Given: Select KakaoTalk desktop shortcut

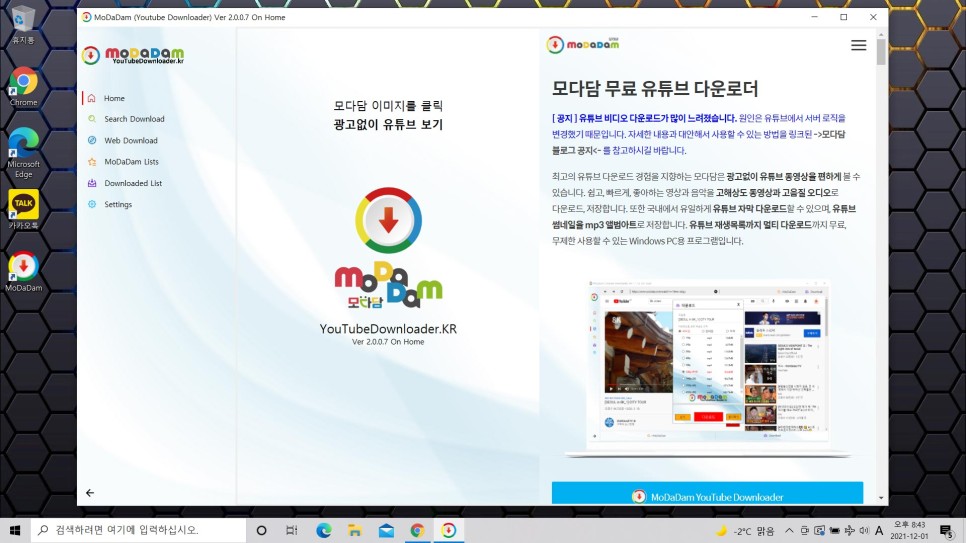Looking at the screenshot, I should [x=23, y=210].
